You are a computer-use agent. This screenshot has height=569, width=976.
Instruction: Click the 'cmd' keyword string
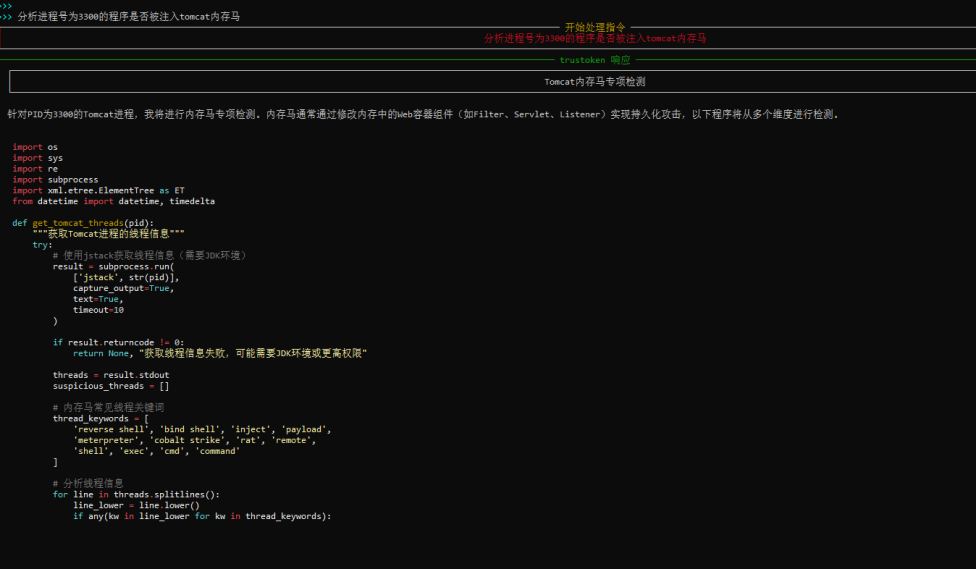tap(172, 451)
